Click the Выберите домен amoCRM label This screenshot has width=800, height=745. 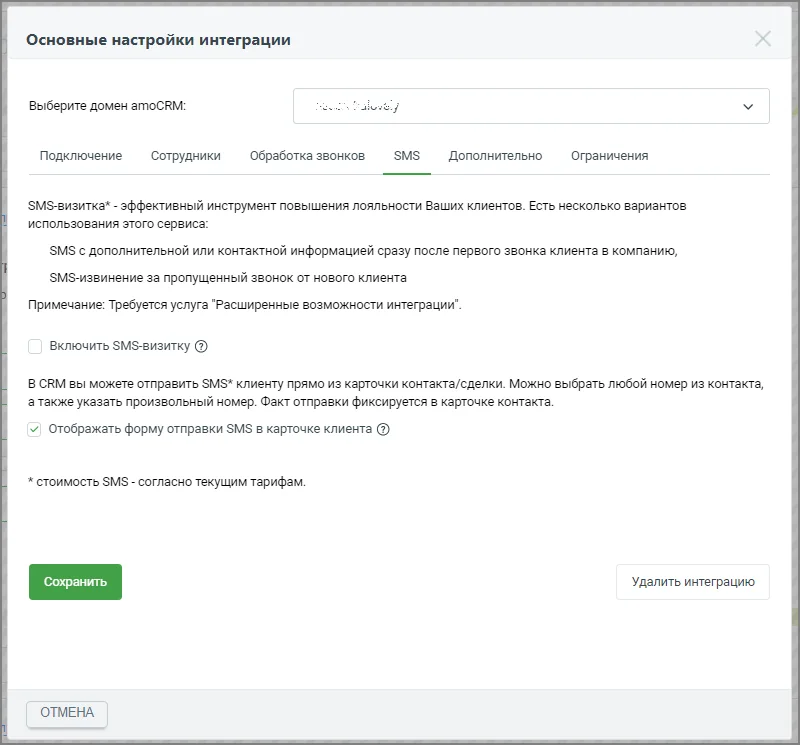click(x=108, y=106)
